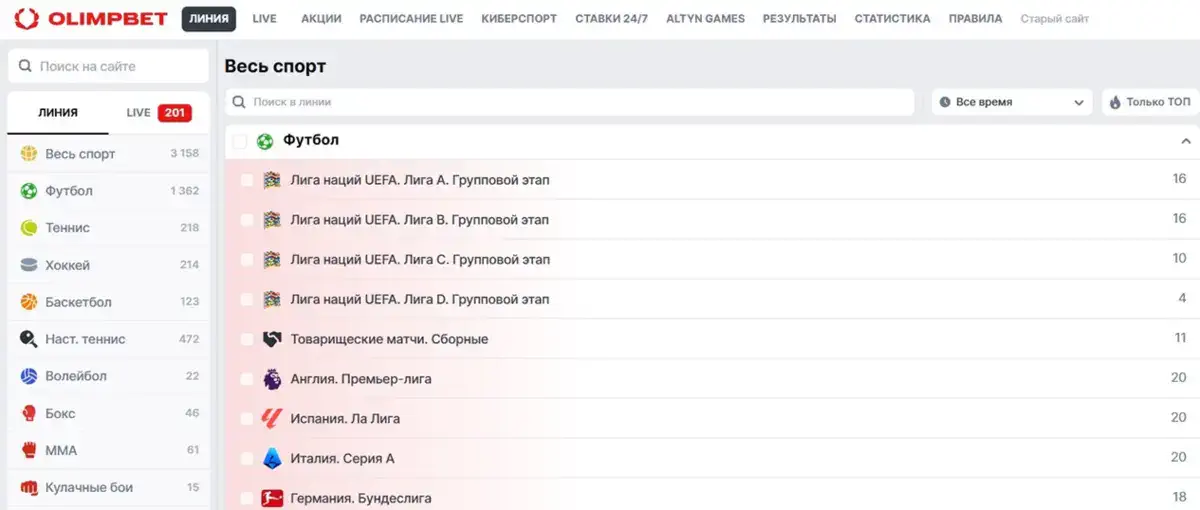The image size is (1200, 510).
Task: Check Лига наций UEFA Лига D checkbox
Action: (247, 300)
